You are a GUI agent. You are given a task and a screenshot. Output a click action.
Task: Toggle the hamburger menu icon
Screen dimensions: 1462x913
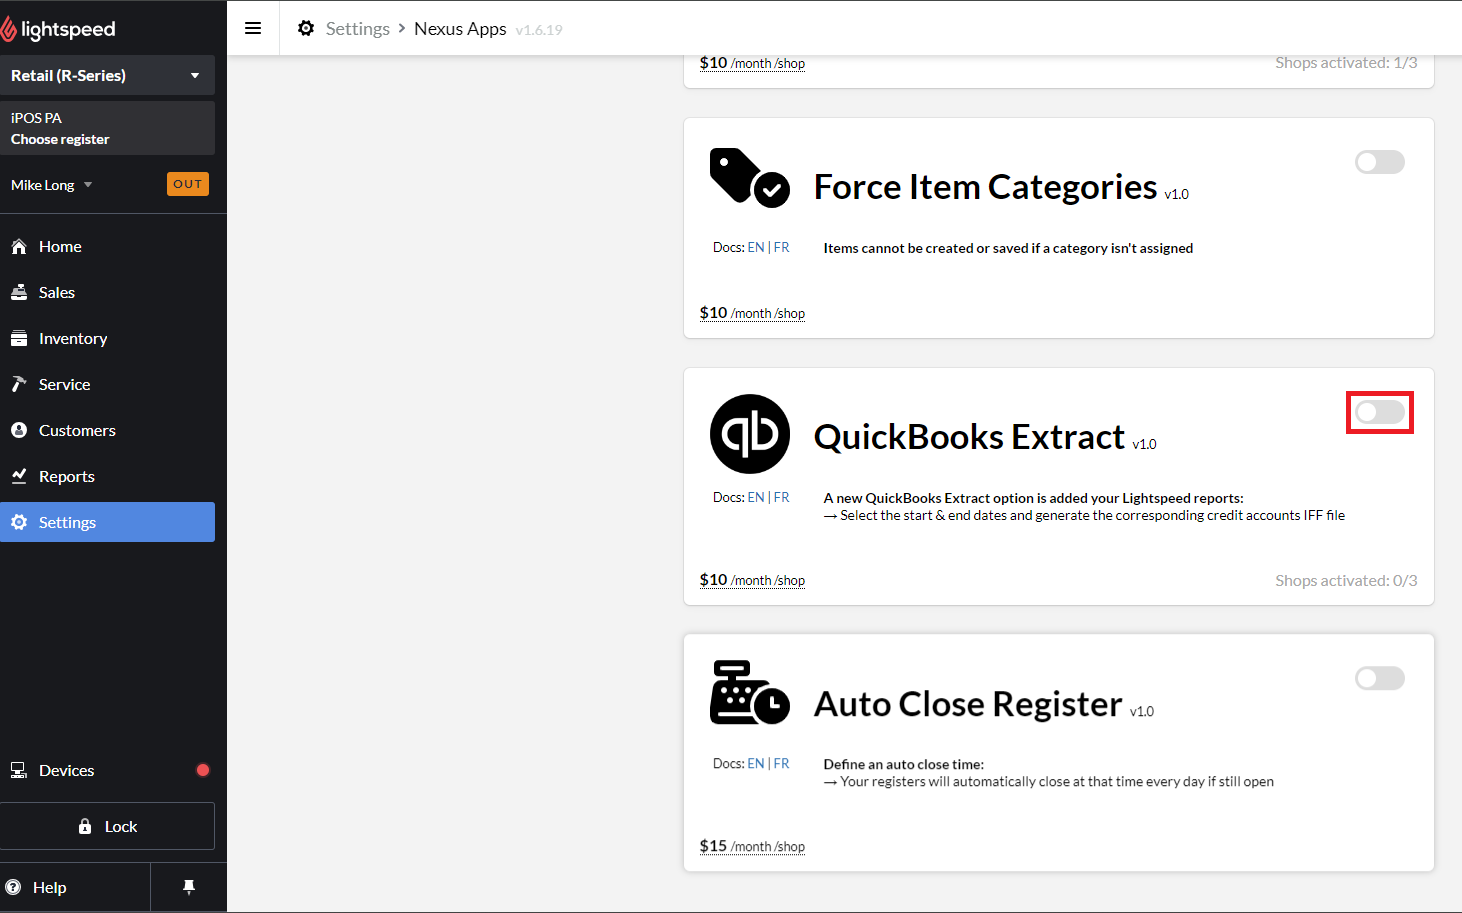253,28
